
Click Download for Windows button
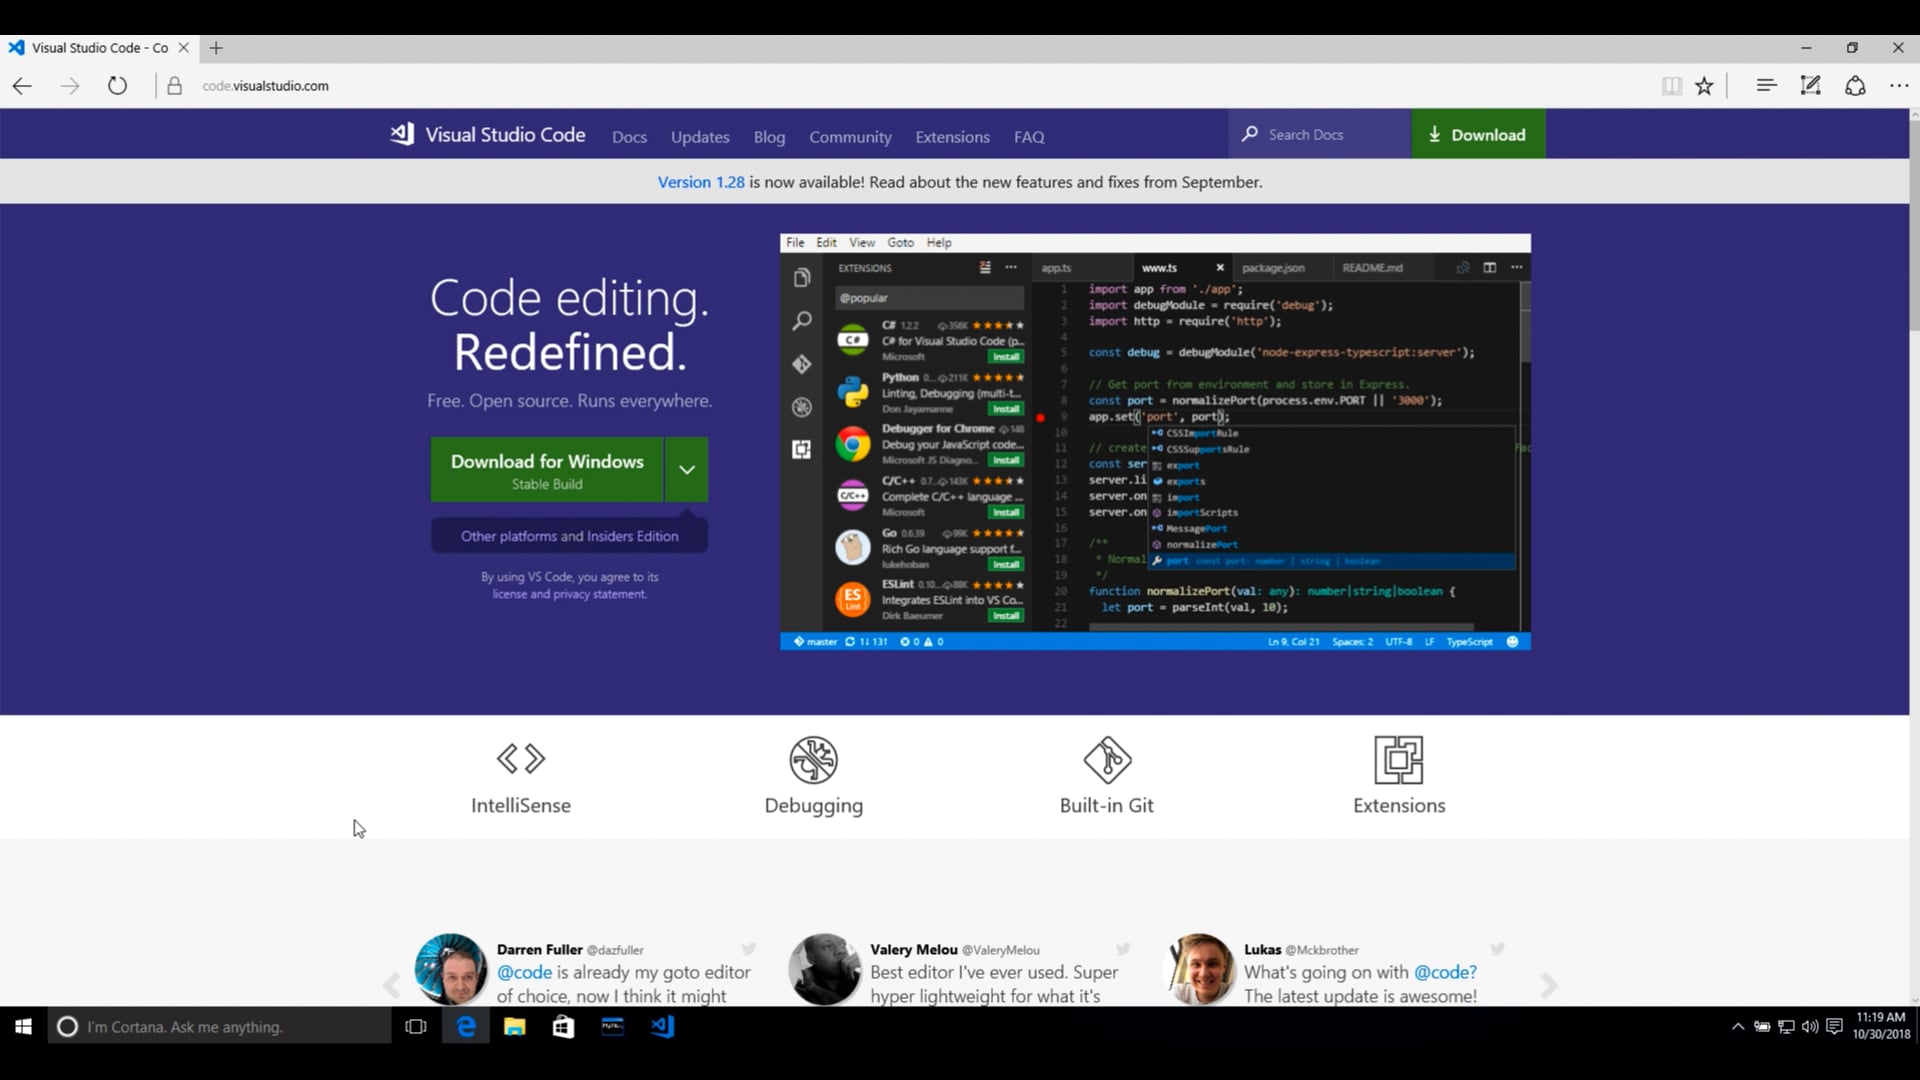coord(547,470)
